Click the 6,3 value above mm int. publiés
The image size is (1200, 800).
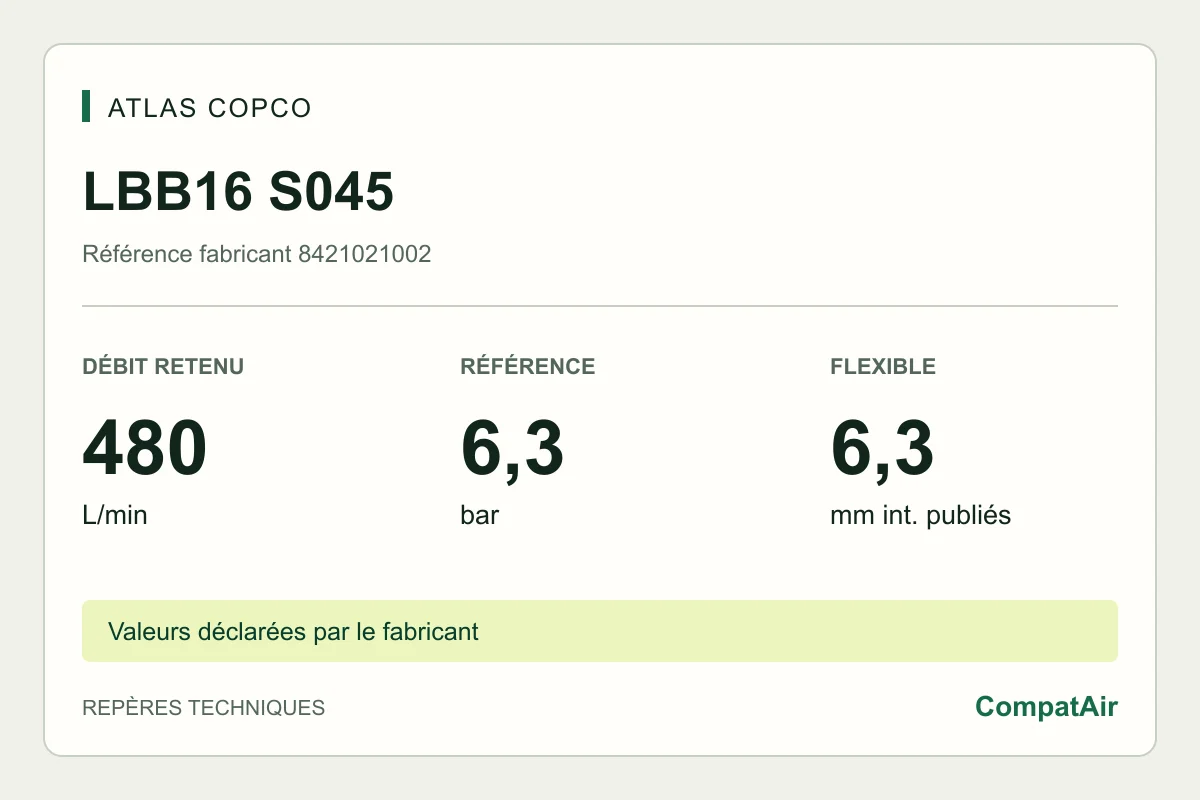pos(882,449)
